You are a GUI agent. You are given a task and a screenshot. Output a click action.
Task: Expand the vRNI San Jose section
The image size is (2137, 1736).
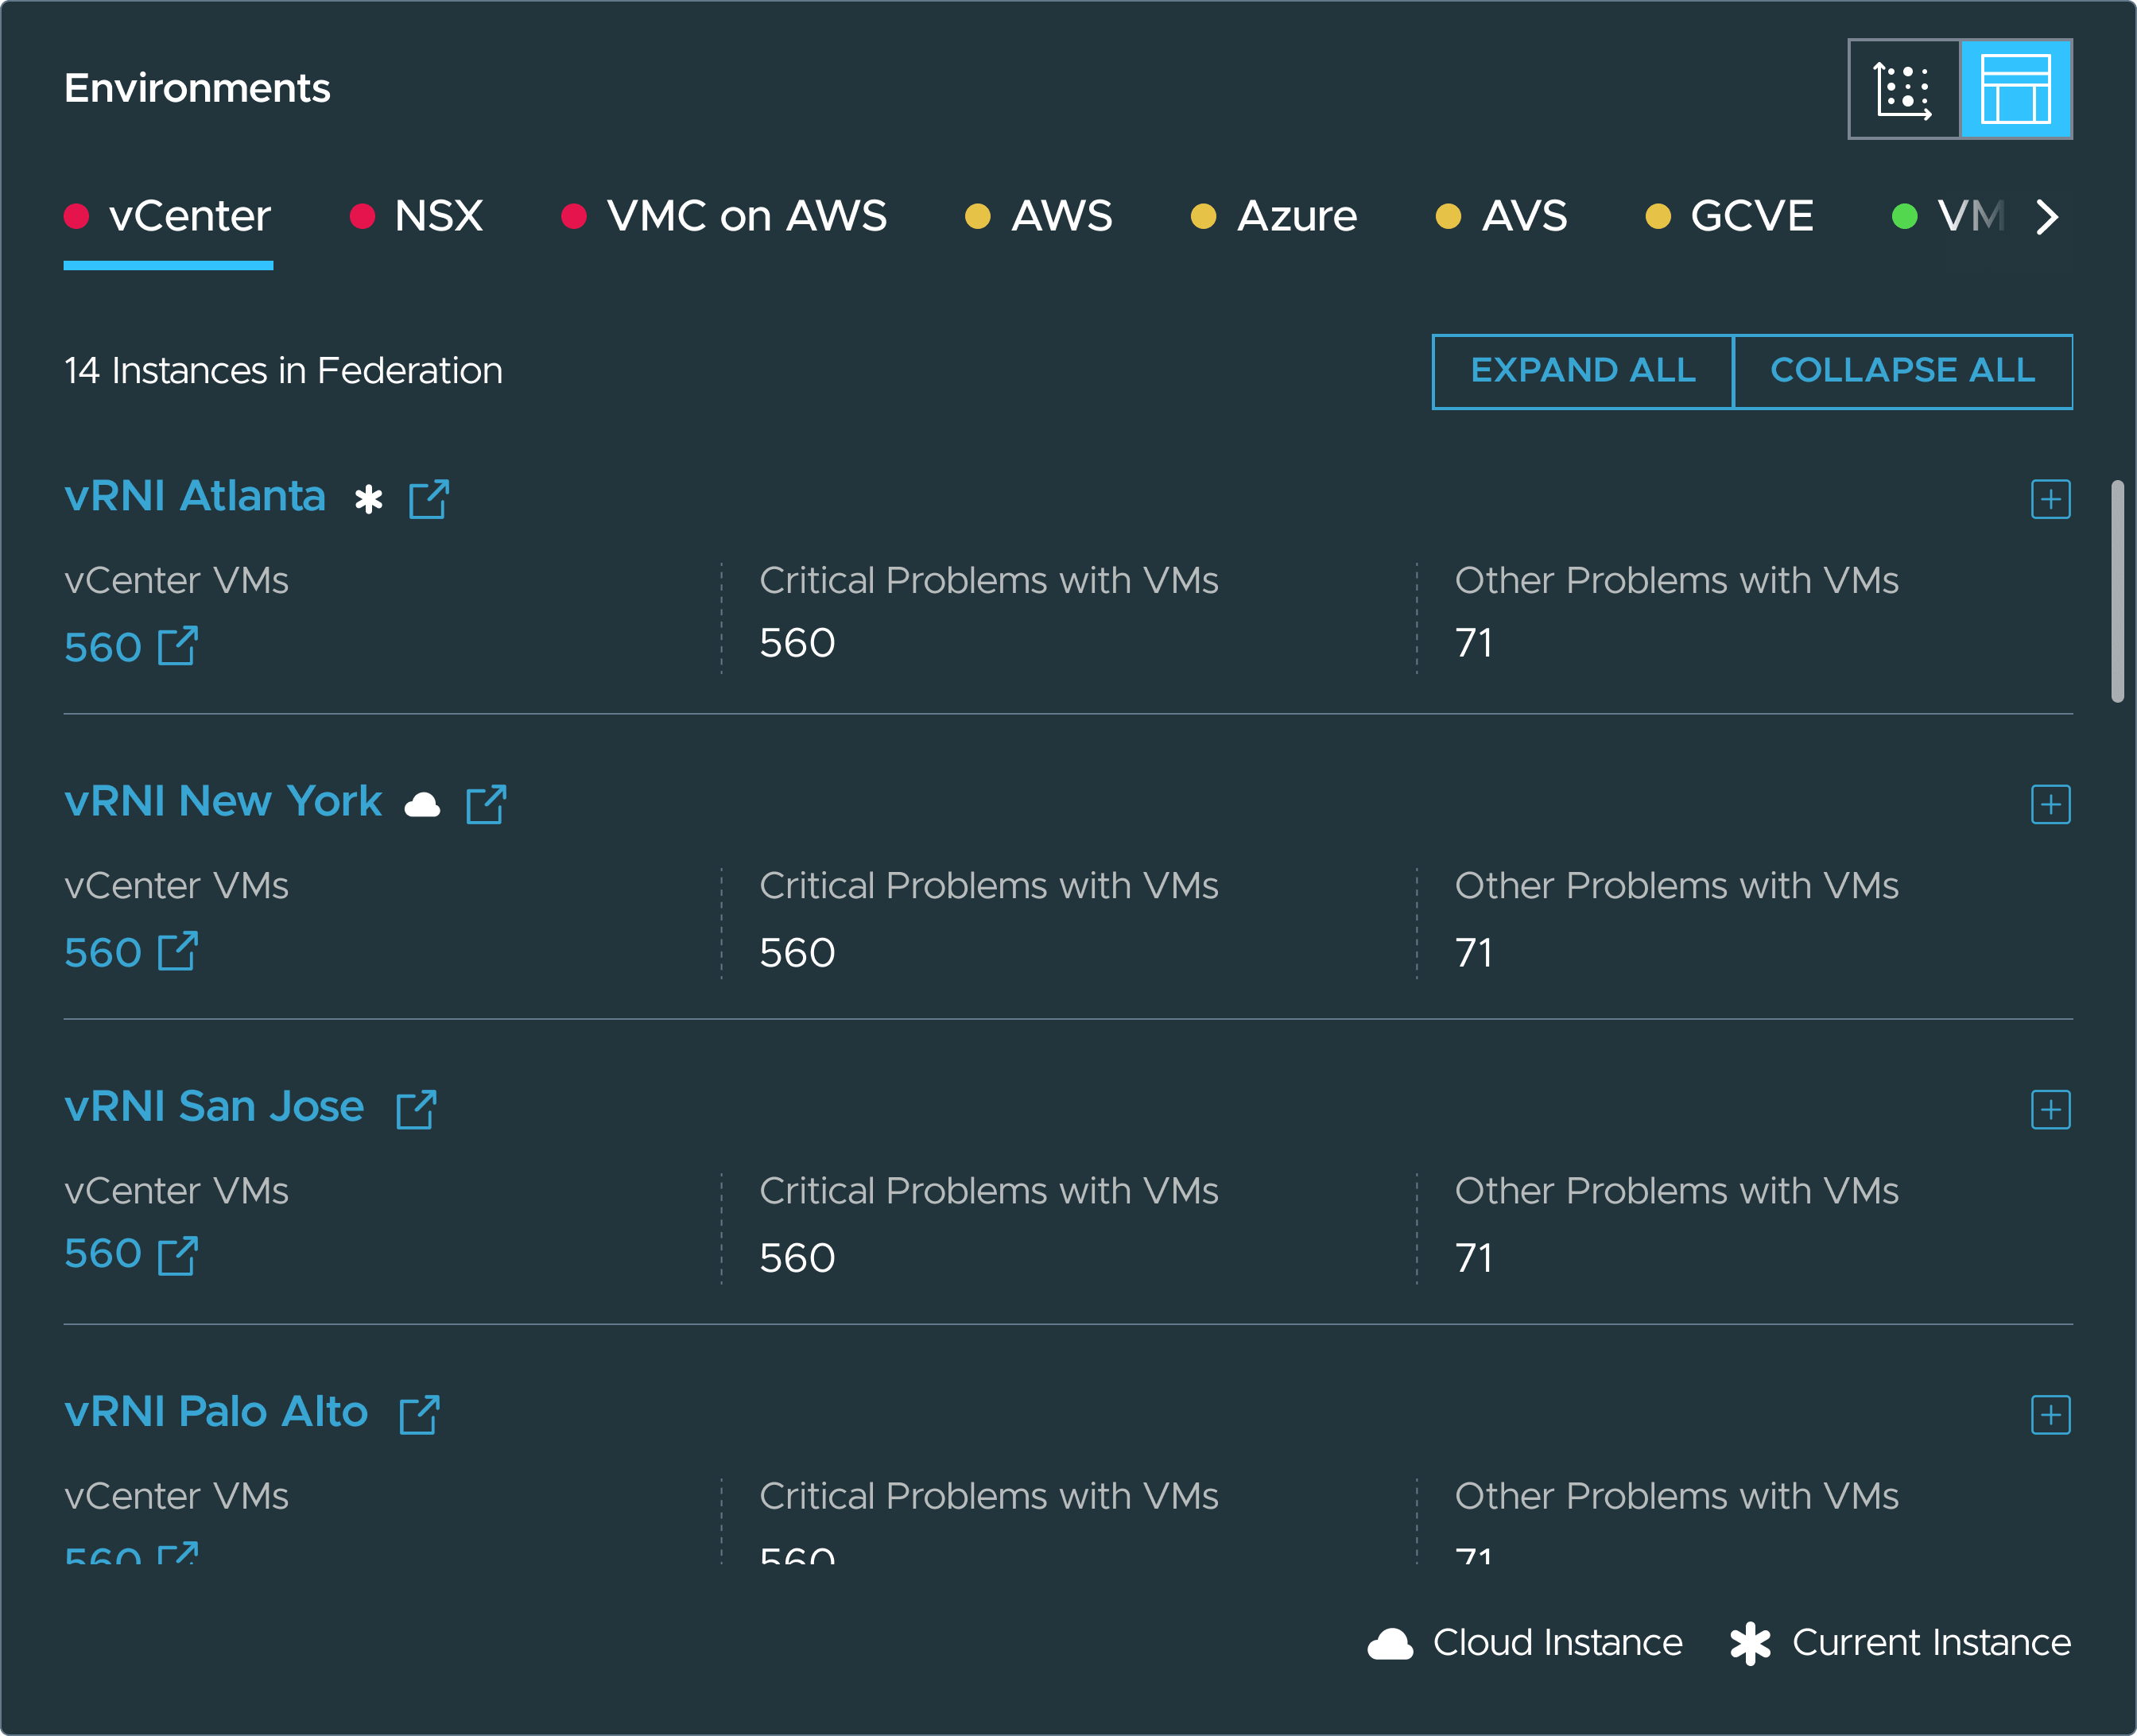coord(2050,1109)
